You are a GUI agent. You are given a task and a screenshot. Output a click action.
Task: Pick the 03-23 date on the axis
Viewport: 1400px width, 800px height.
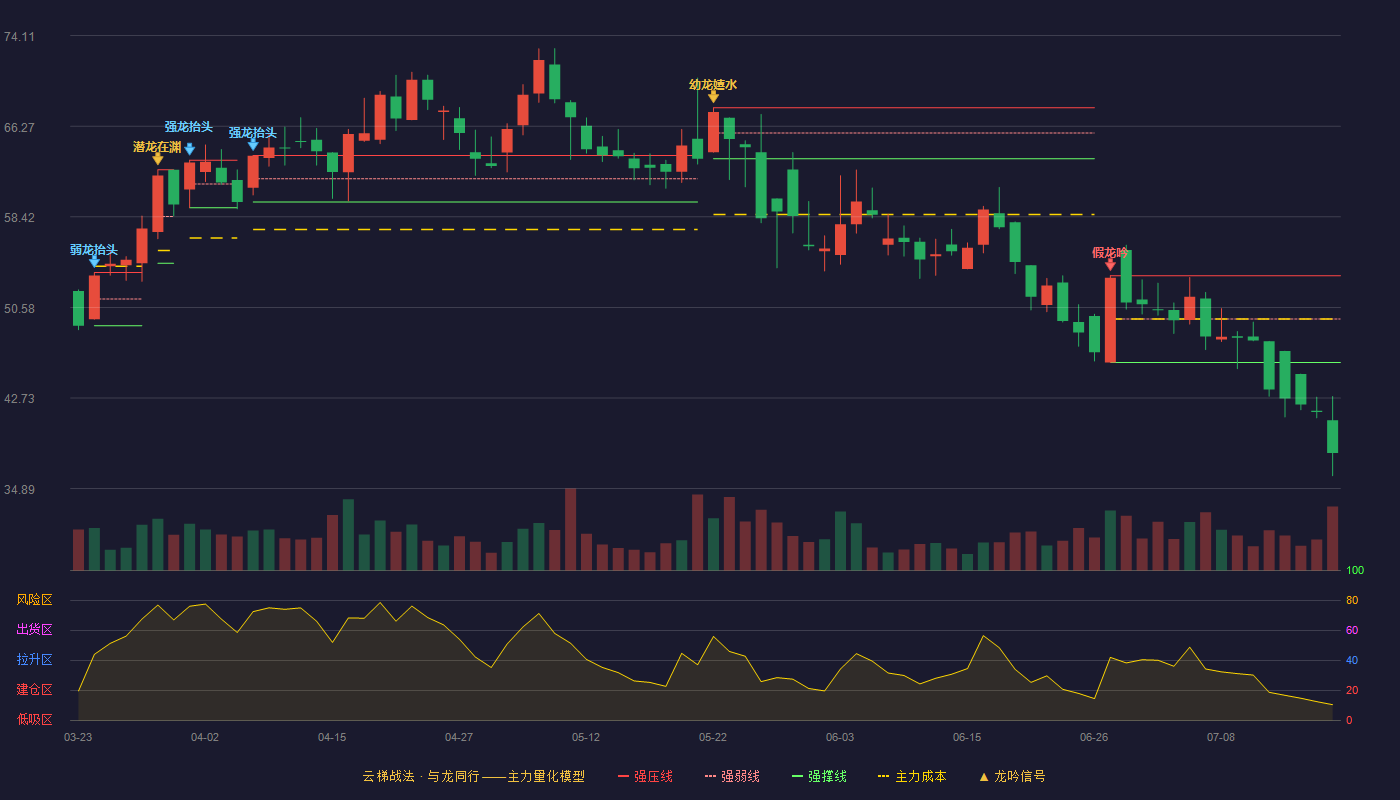[x=78, y=737]
